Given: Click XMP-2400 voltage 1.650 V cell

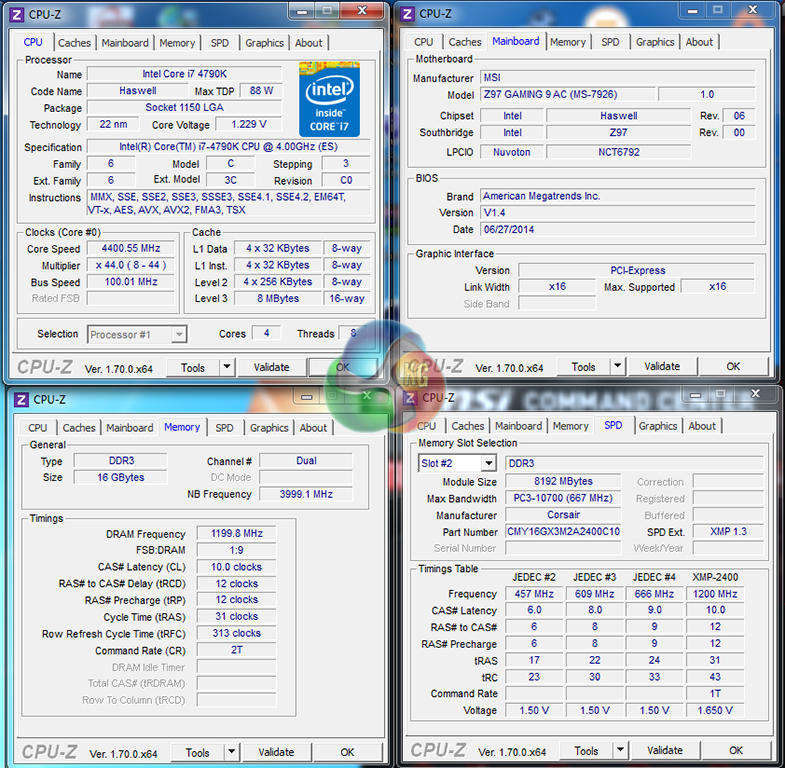Looking at the screenshot, I should coord(715,710).
